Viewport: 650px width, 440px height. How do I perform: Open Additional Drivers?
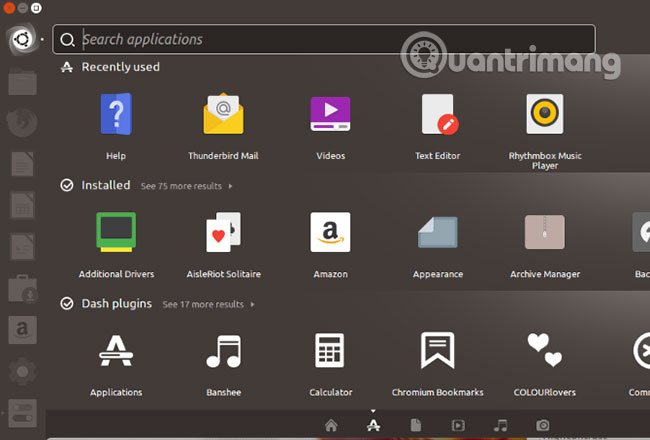coord(116,232)
